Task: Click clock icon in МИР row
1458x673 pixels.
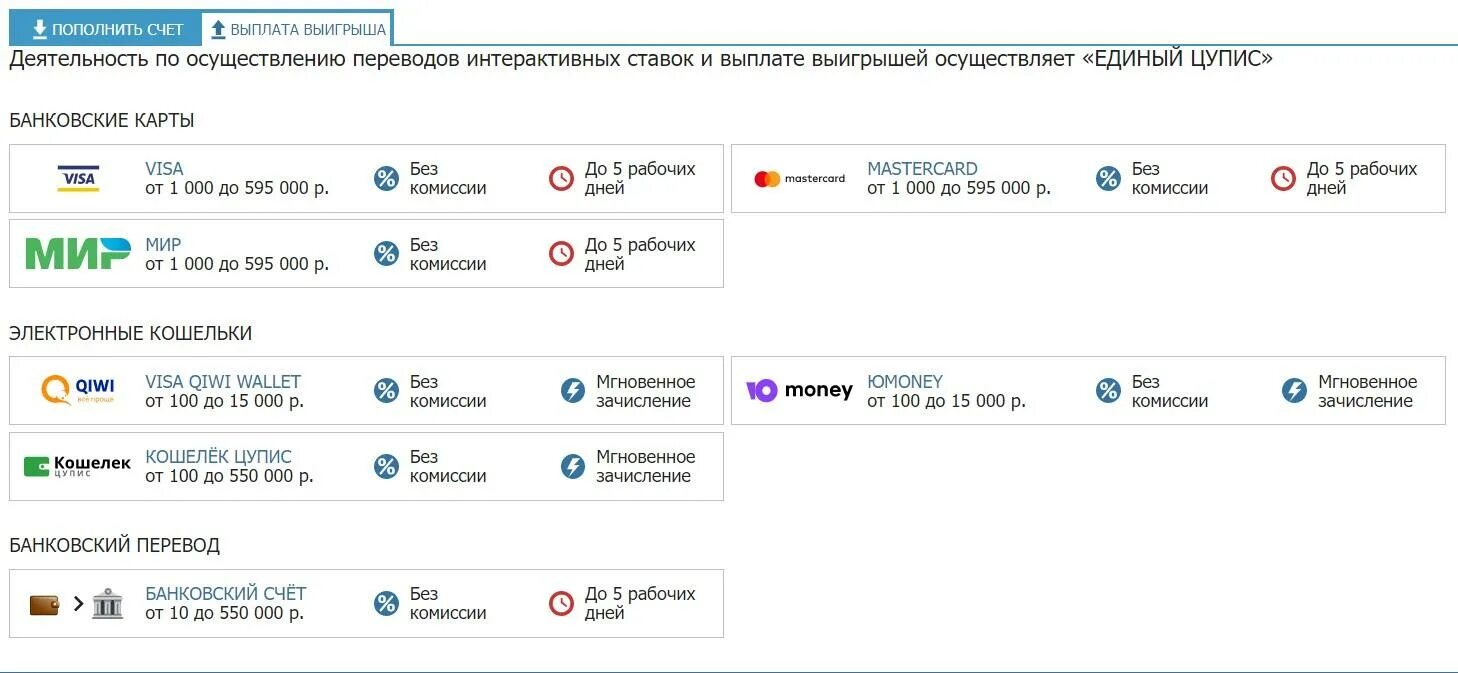Action: coord(561,254)
